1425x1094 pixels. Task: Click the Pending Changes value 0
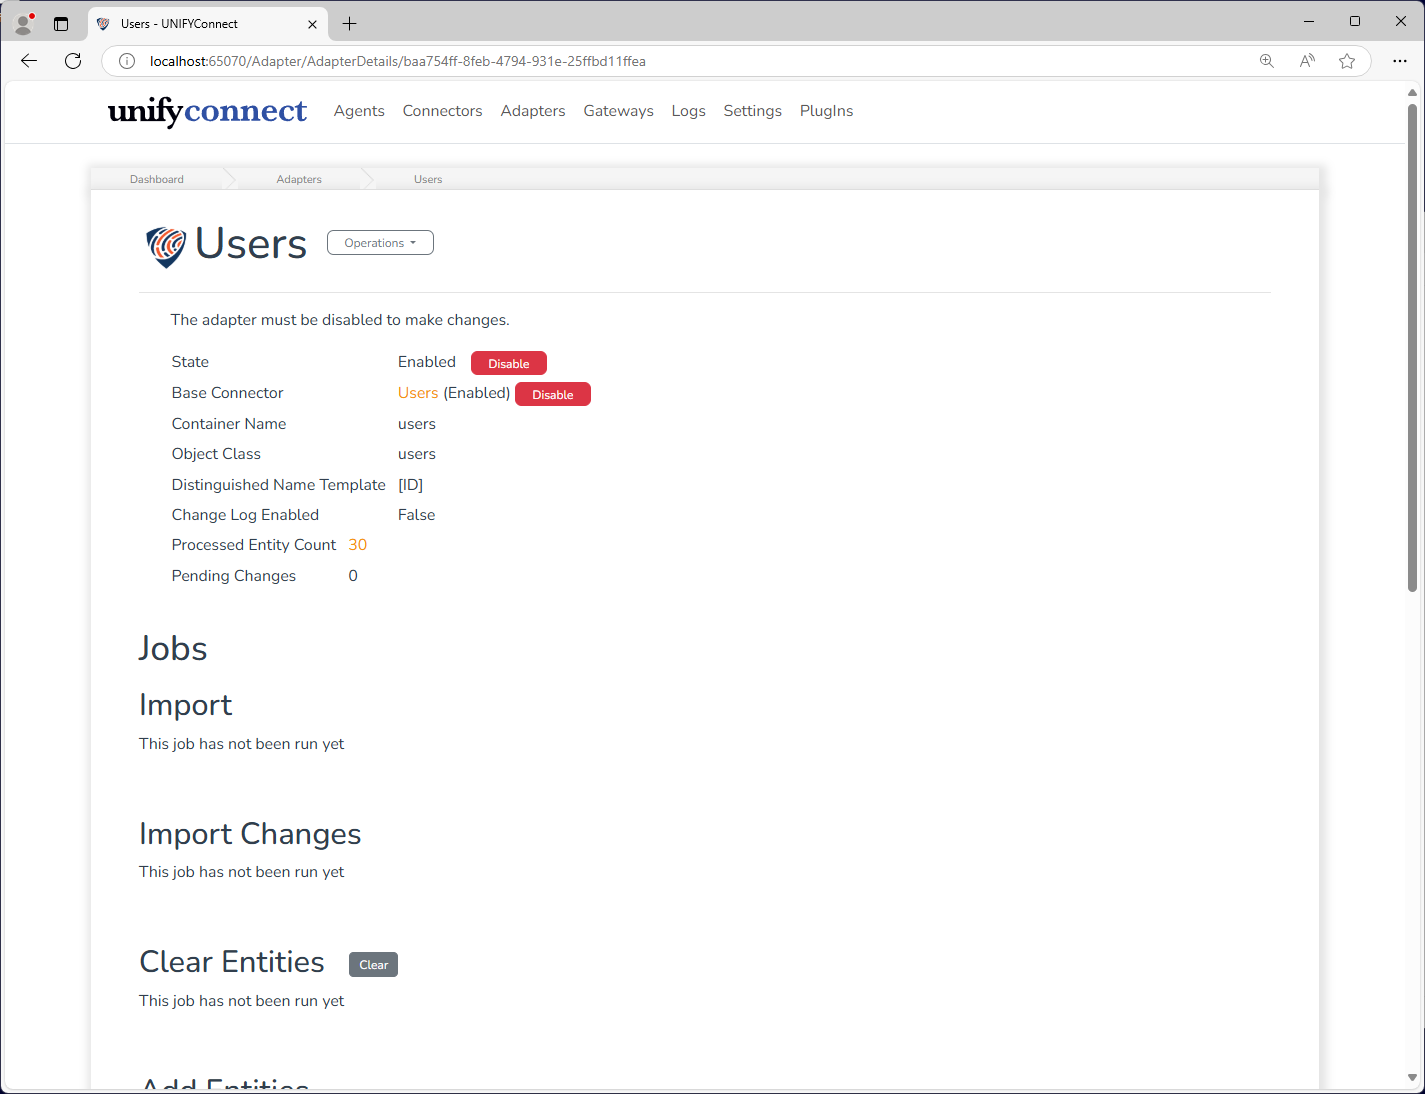353,576
